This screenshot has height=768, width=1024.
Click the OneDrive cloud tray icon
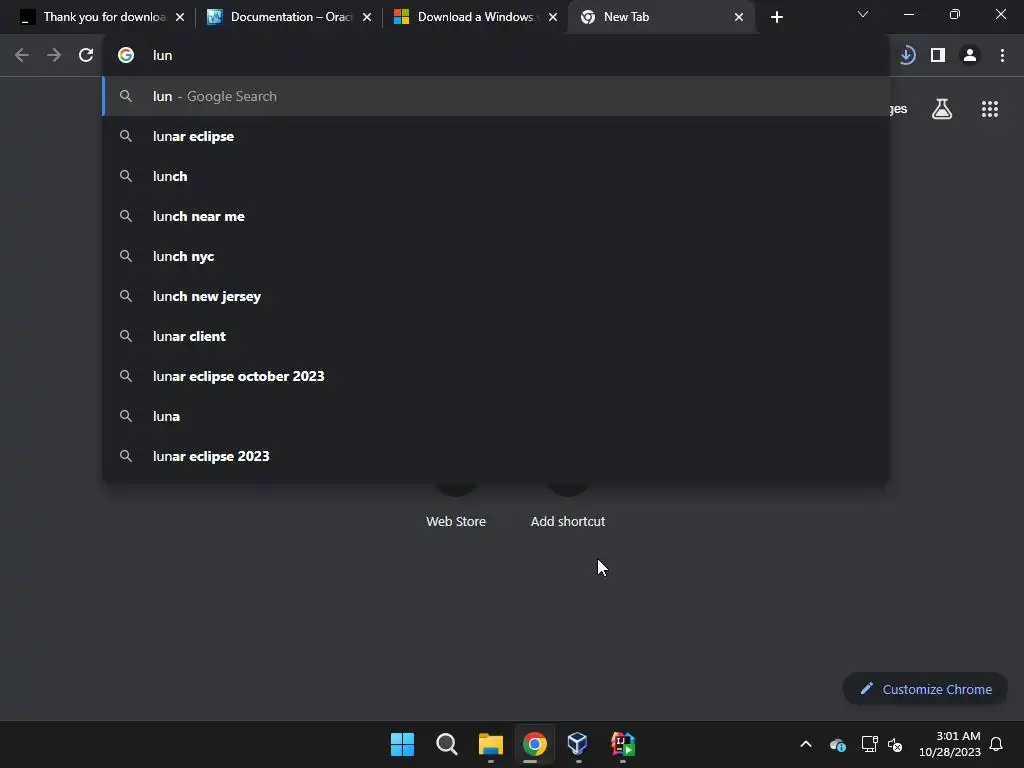[838, 744]
